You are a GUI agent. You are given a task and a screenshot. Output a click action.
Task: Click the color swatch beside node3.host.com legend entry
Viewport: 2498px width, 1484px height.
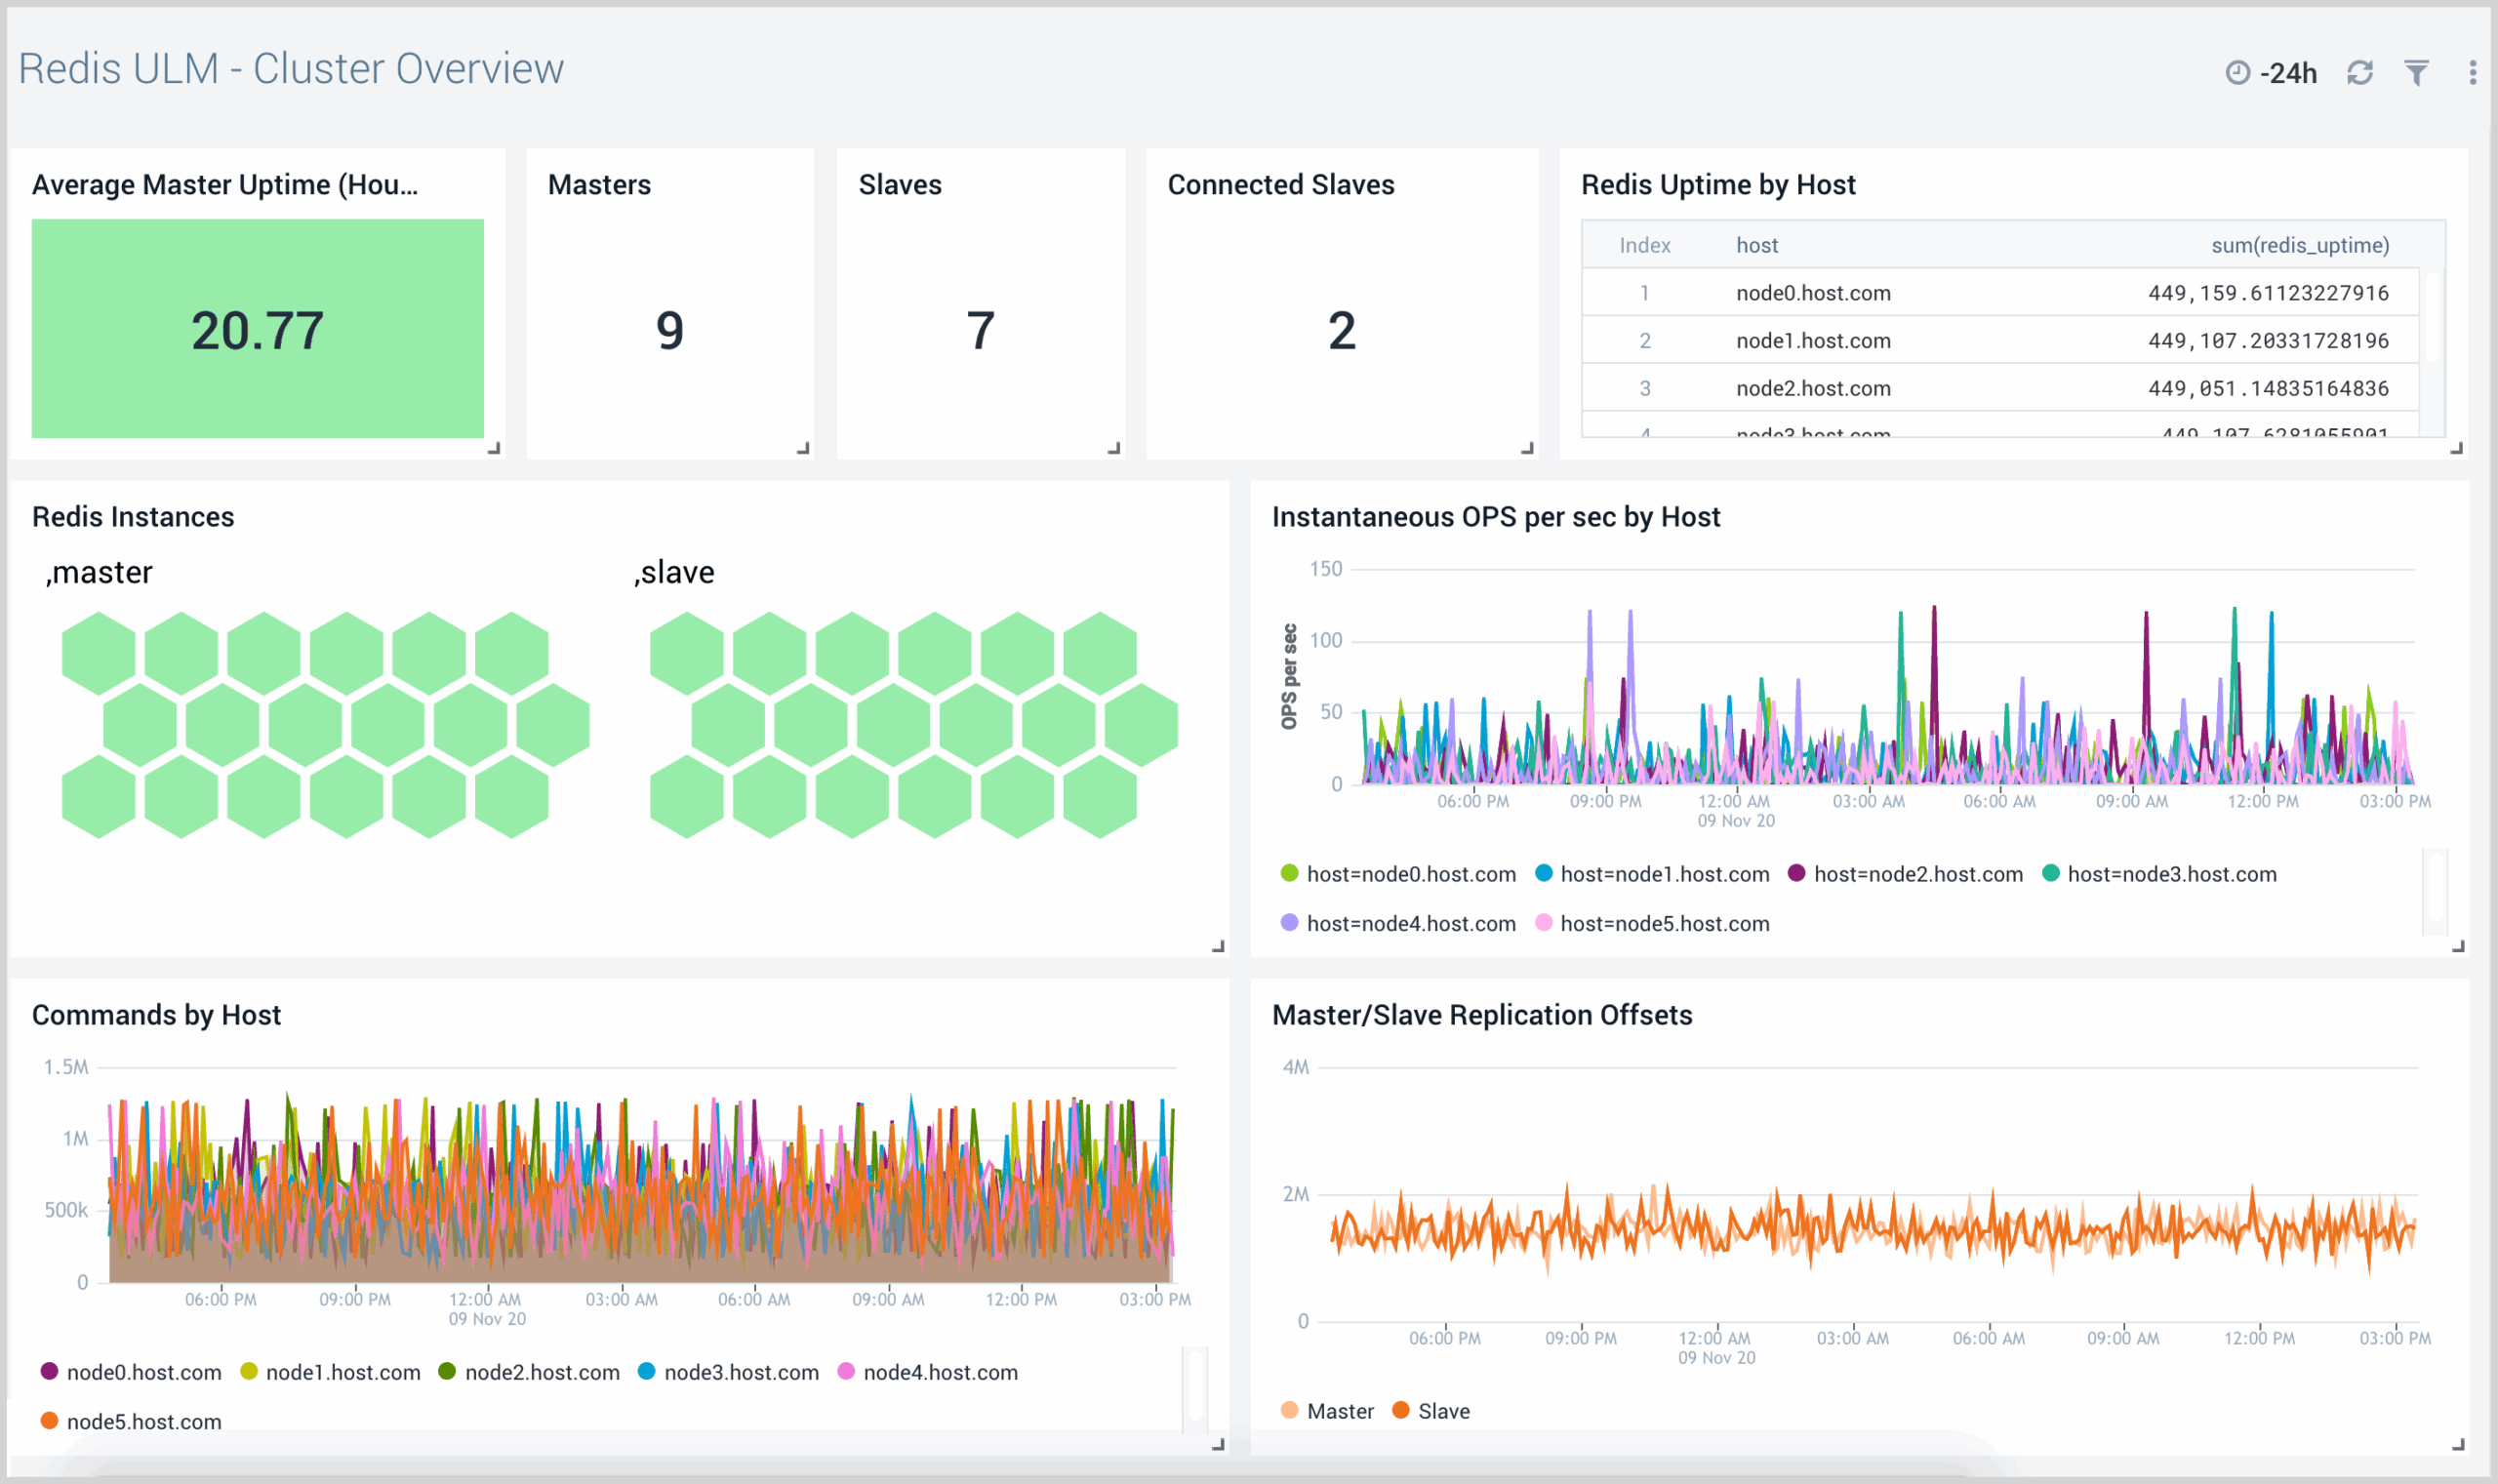point(2053,873)
